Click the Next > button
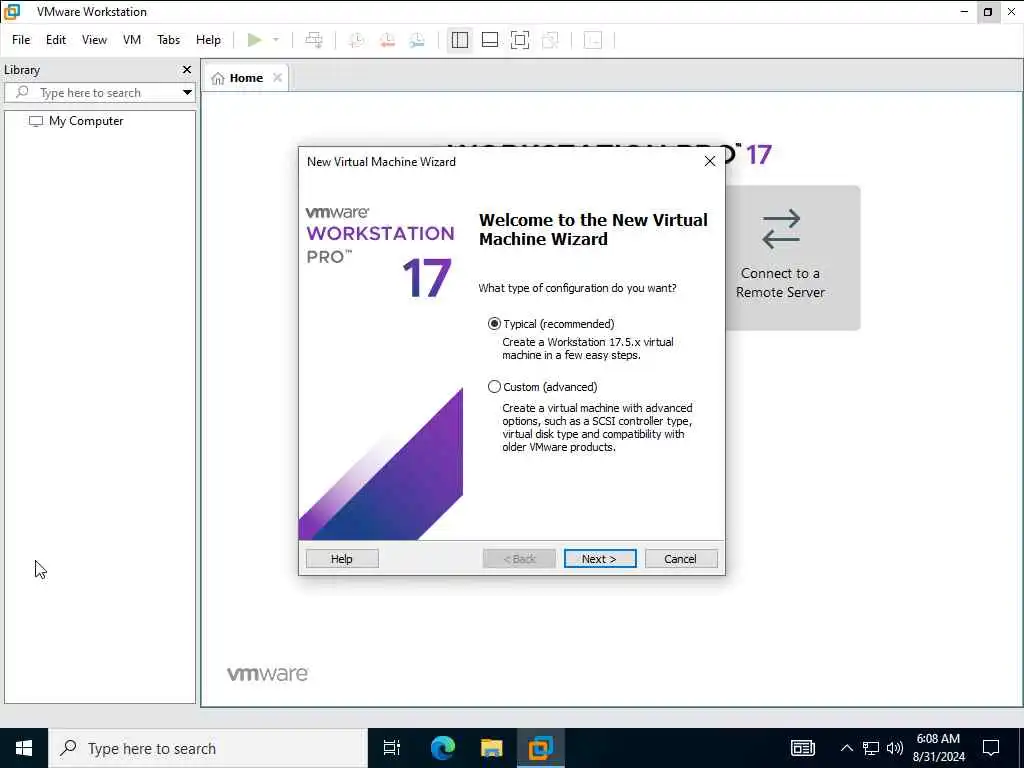The image size is (1024, 768). [600, 559]
